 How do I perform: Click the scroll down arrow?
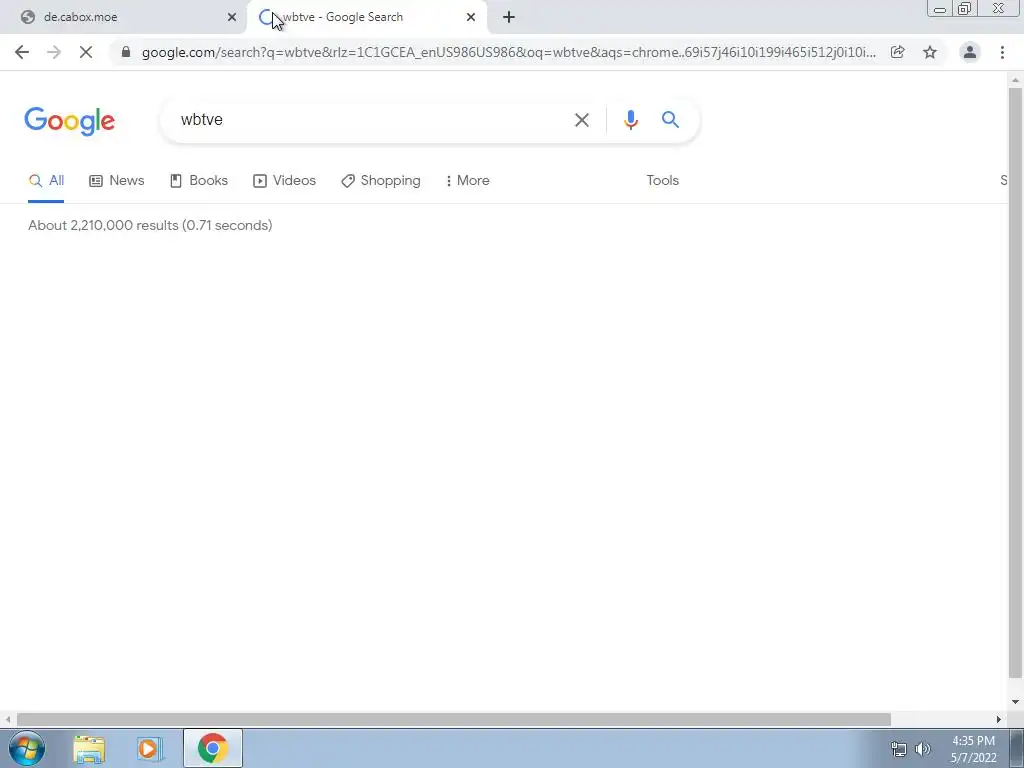tap(1015, 702)
